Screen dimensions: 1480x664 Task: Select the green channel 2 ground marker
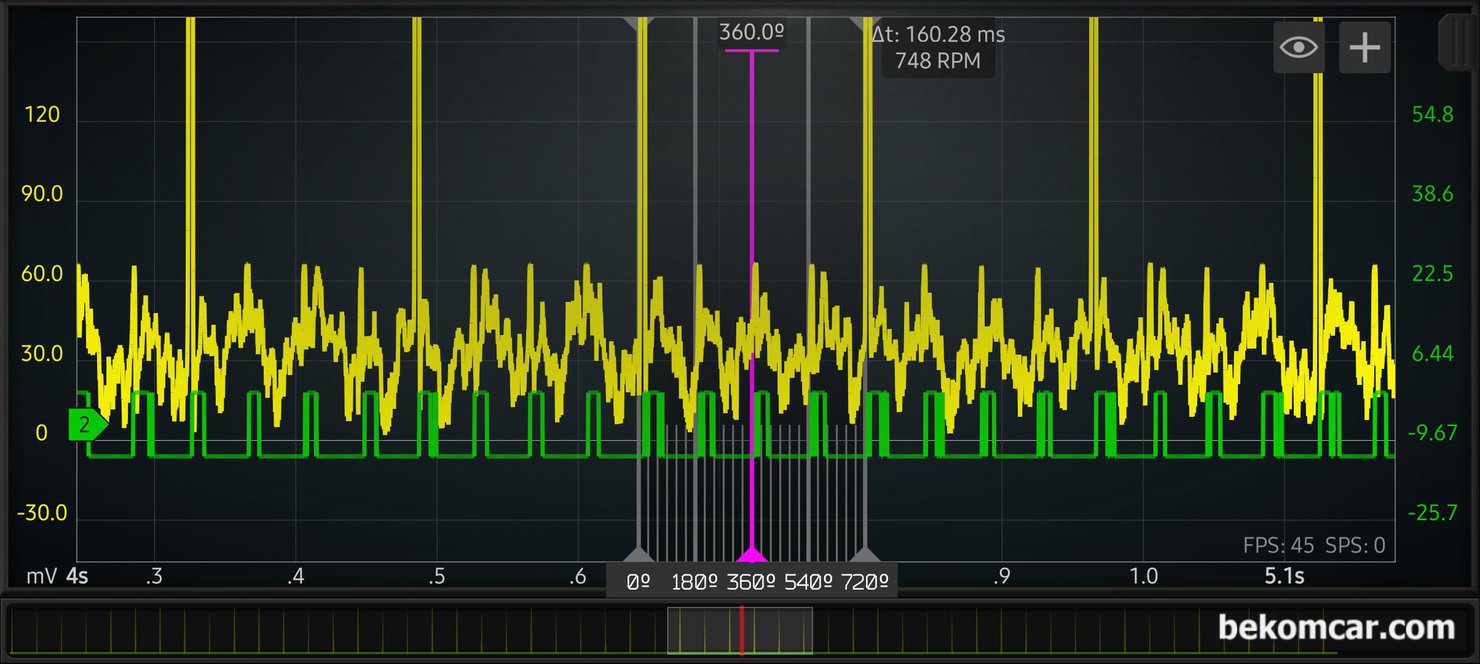[x=86, y=425]
